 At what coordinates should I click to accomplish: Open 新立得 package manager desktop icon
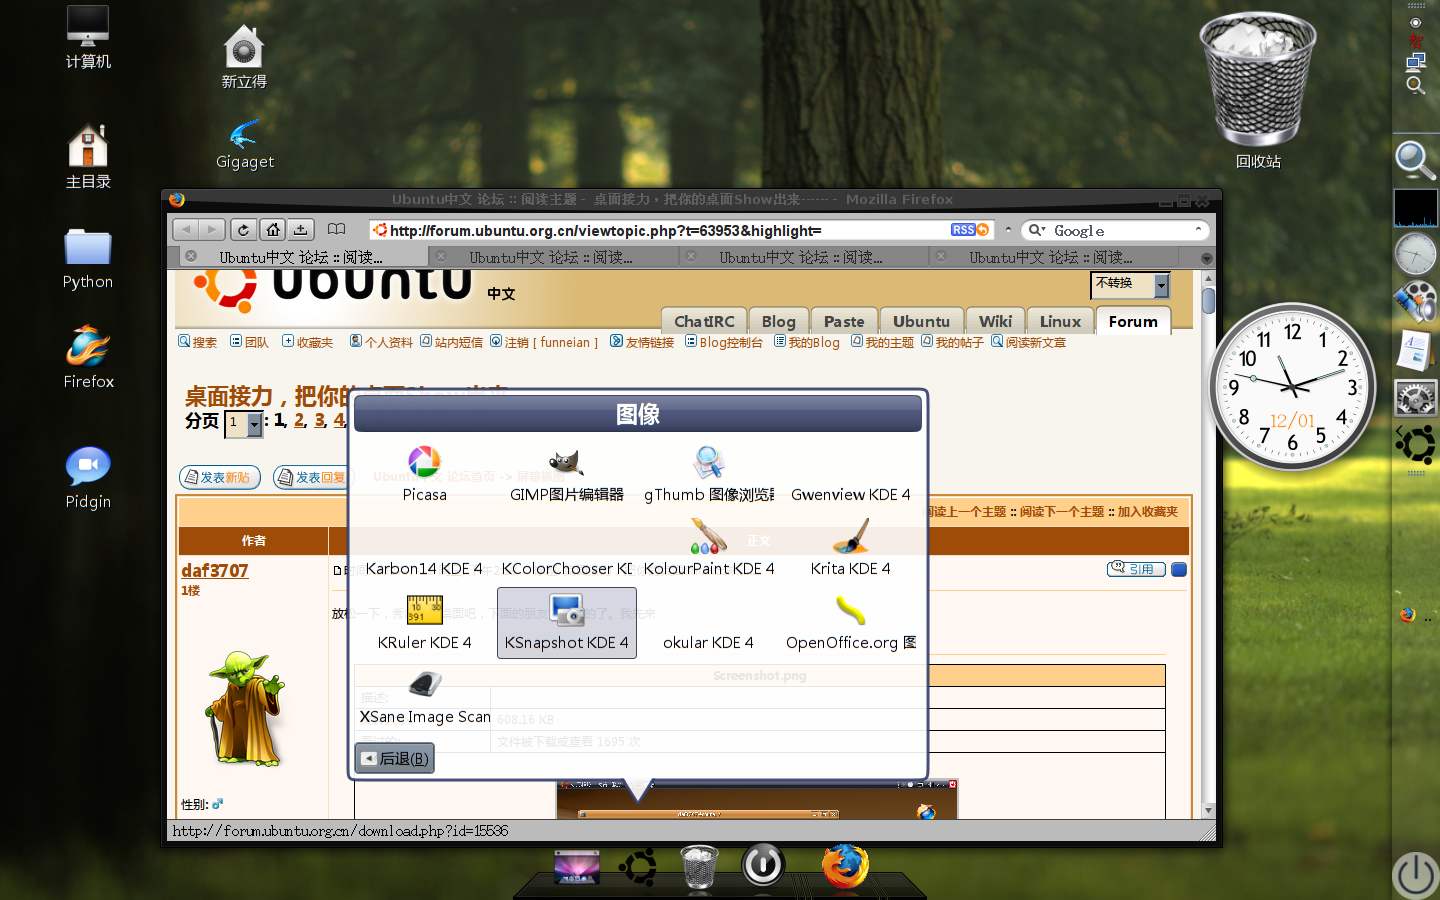tap(244, 58)
